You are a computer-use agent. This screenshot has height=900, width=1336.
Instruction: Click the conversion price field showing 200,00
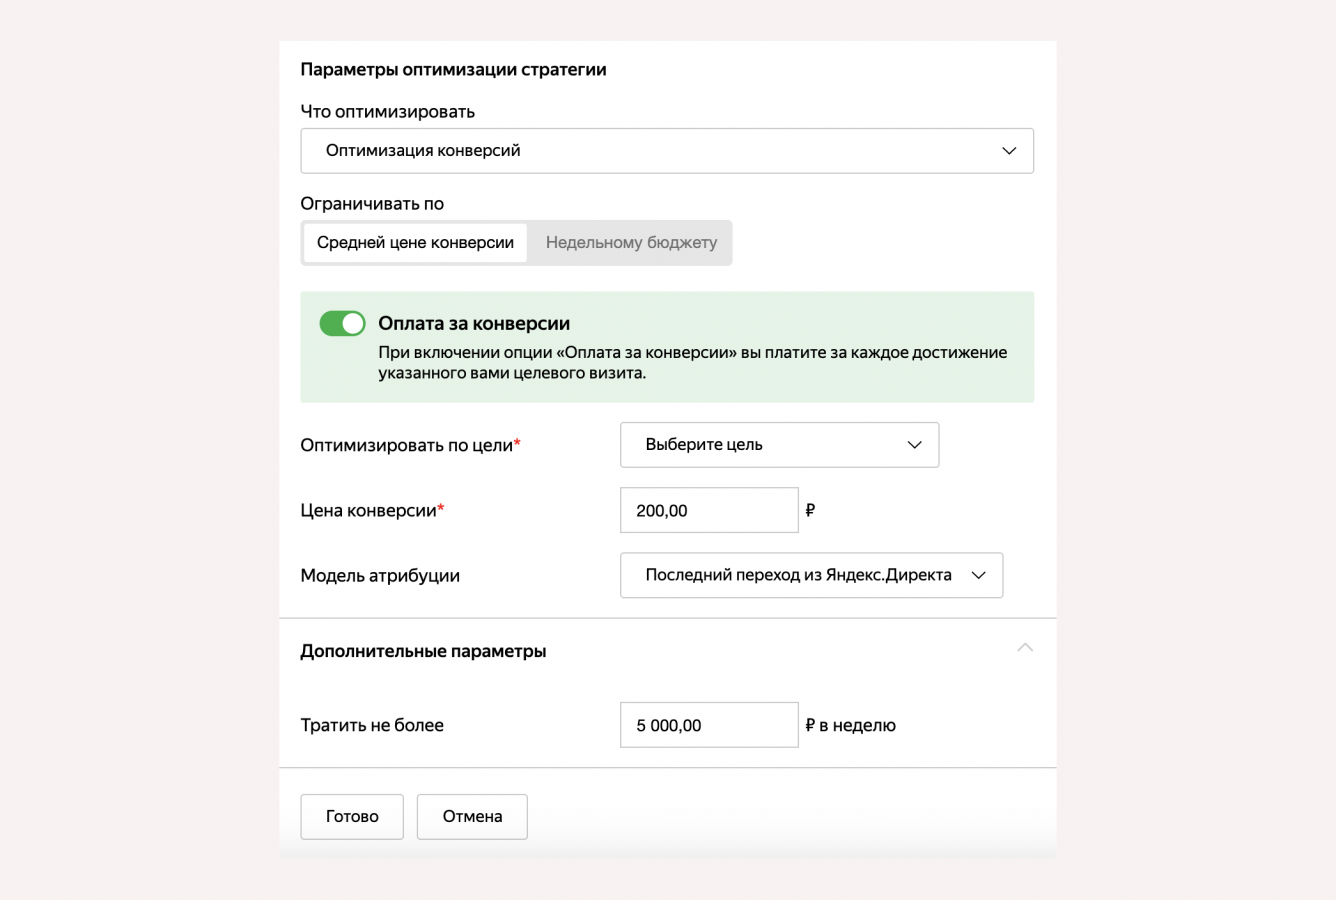point(708,511)
